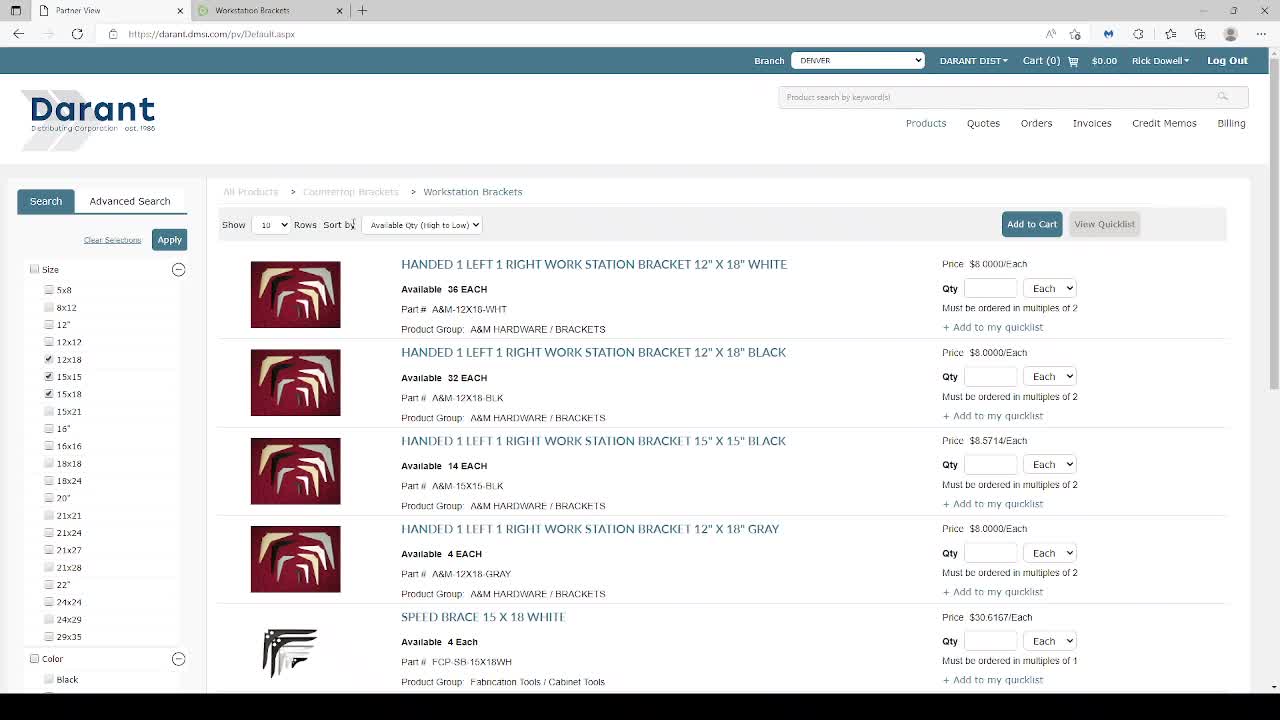This screenshot has height=720, width=1280.
Task: Check the 15x21 size filter
Action: pyautogui.click(x=49, y=411)
